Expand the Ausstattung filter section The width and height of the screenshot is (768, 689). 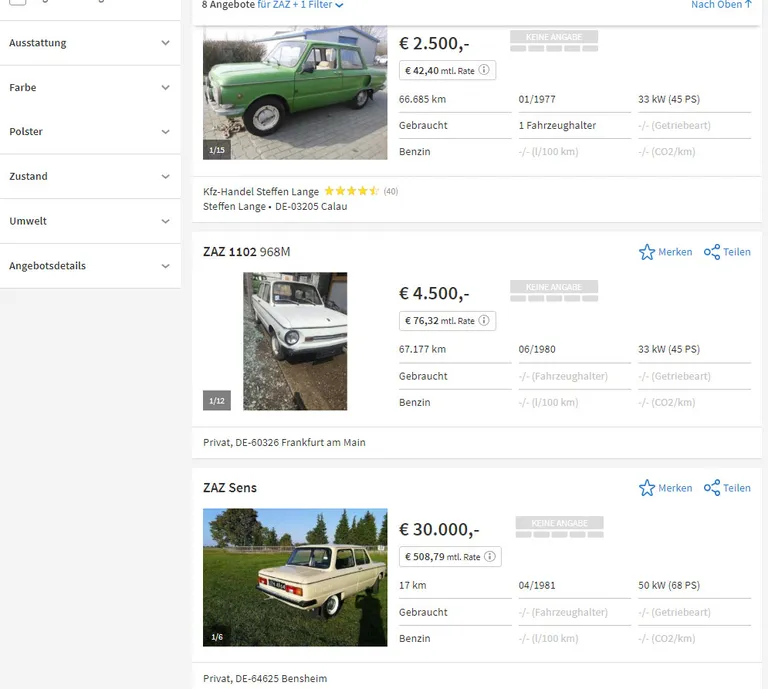point(90,43)
